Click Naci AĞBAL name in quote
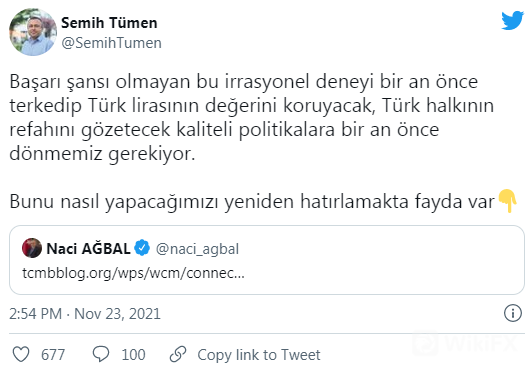Viewport: 528px width, 371px height. point(88,248)
